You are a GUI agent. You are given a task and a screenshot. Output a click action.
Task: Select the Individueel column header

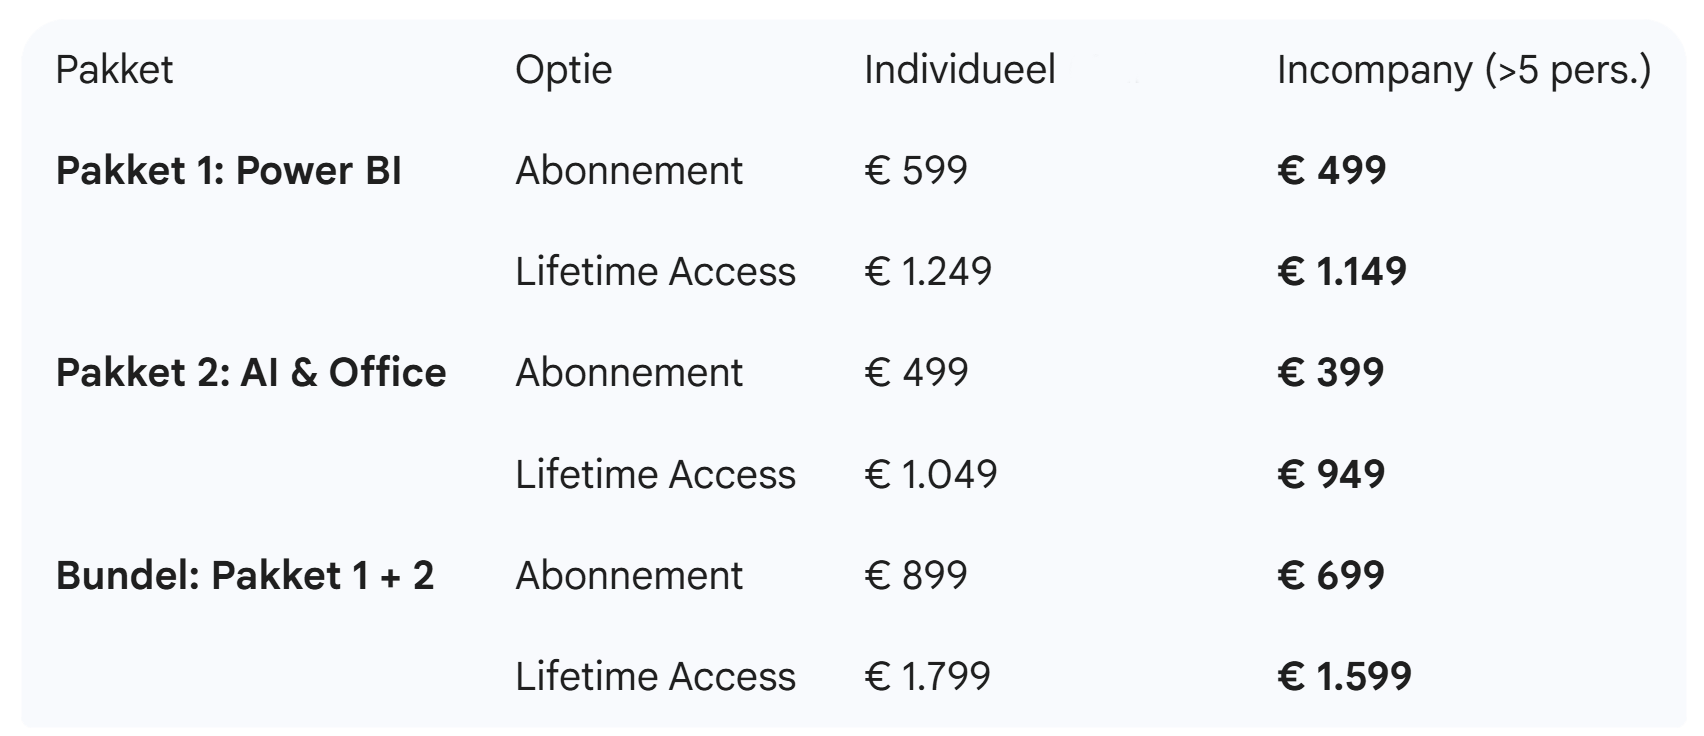coord(959,70)
